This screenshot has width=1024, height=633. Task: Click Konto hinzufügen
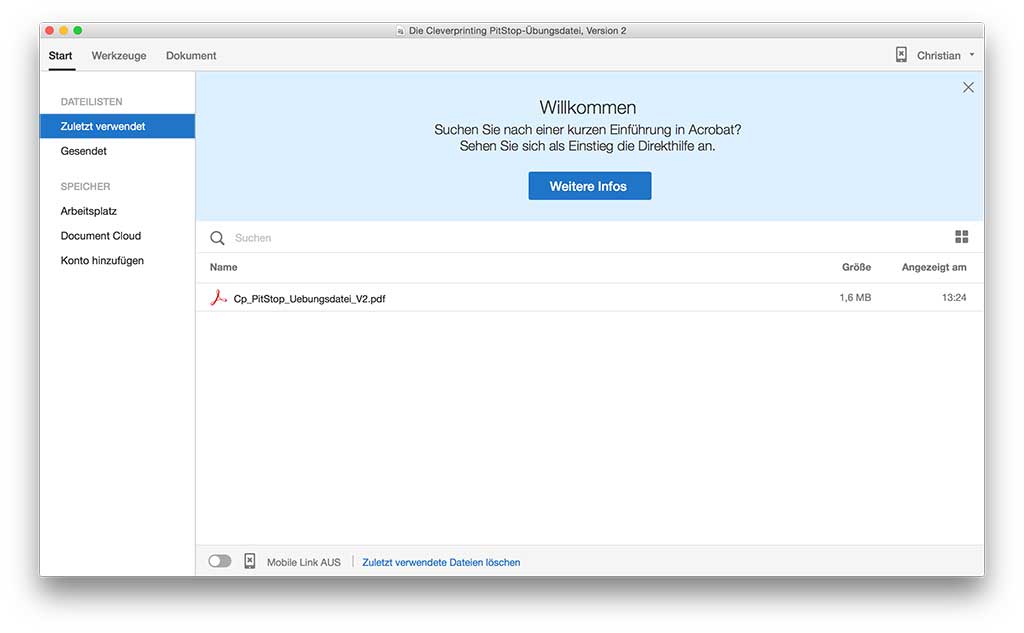(102, 261)
